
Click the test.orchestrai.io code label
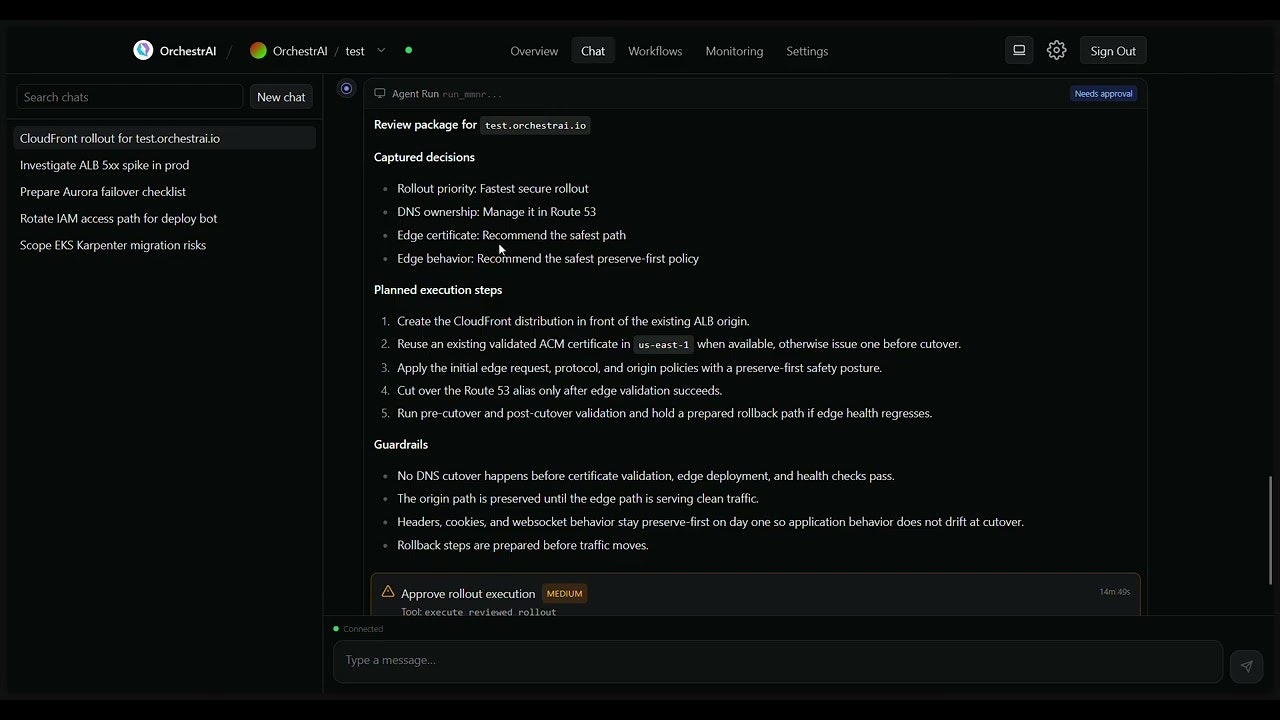coord(536,125)
